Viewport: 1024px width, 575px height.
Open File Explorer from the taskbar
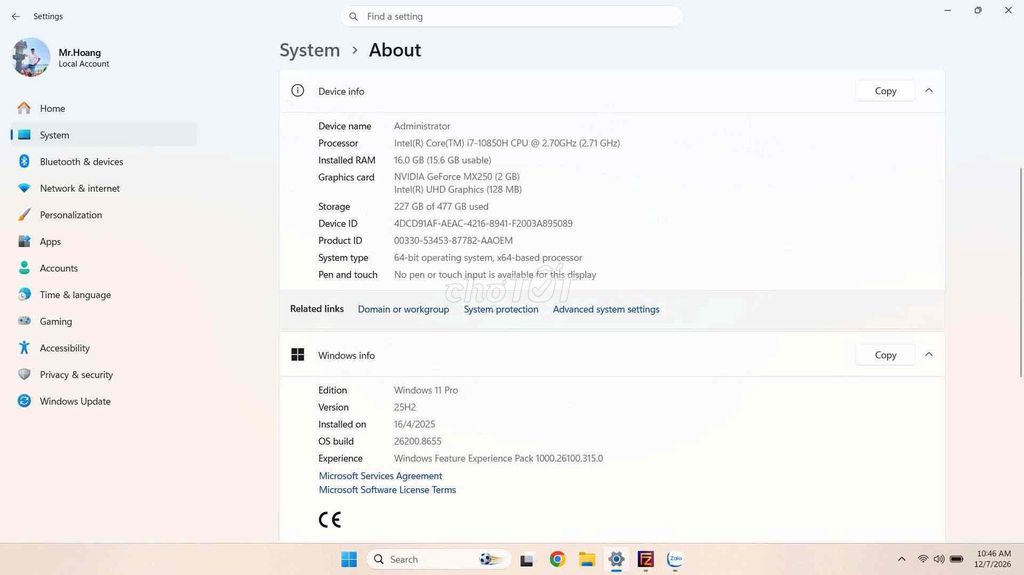pos(586,559)
